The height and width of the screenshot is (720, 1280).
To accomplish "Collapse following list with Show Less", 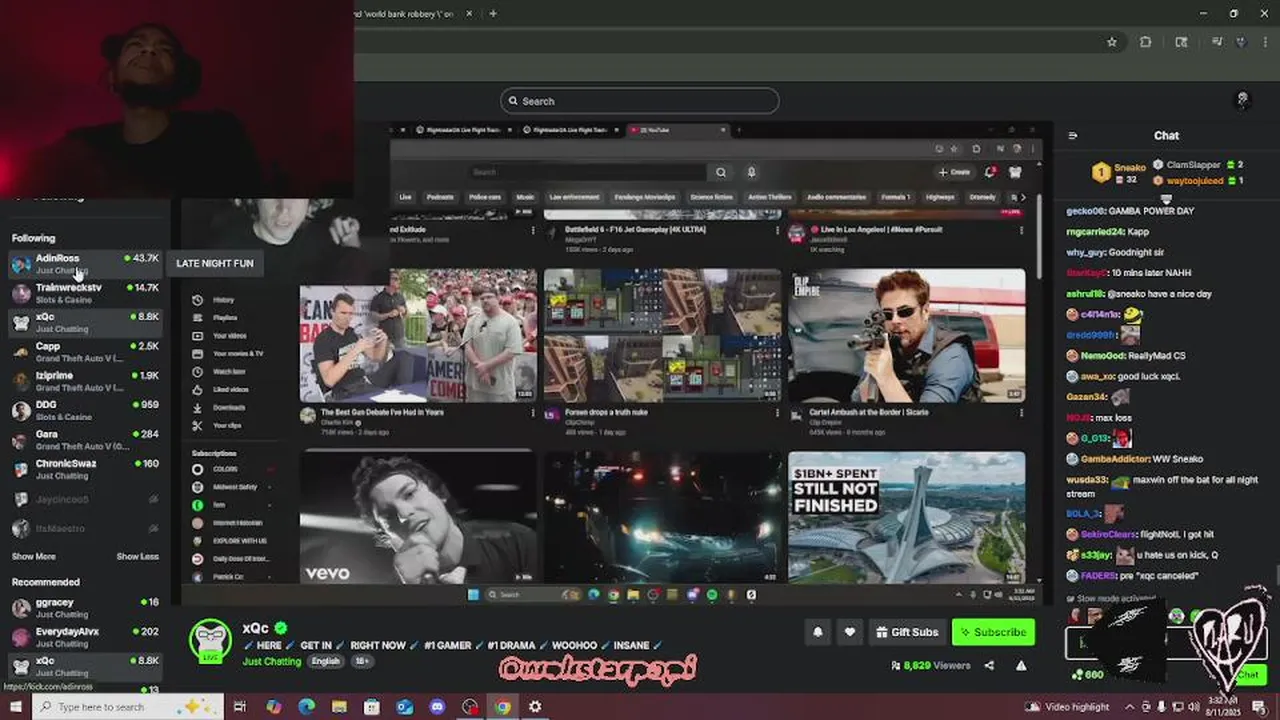I will point(137,556).
